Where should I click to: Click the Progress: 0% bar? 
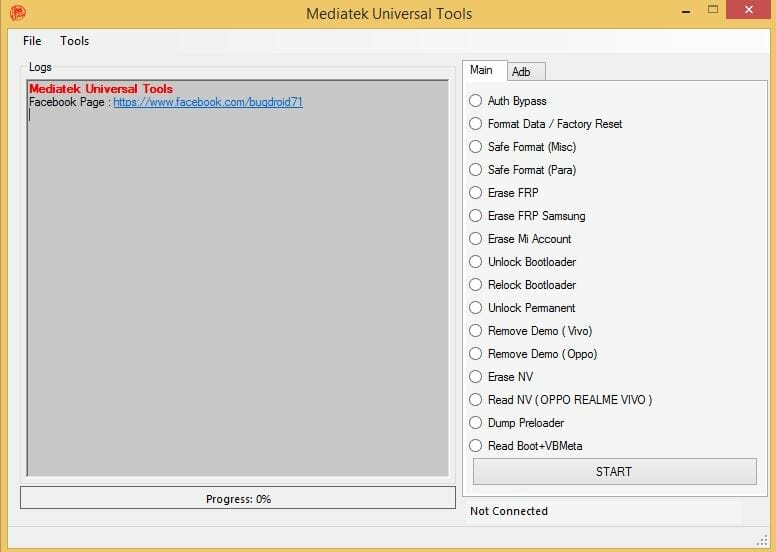(x=238, y=498)
